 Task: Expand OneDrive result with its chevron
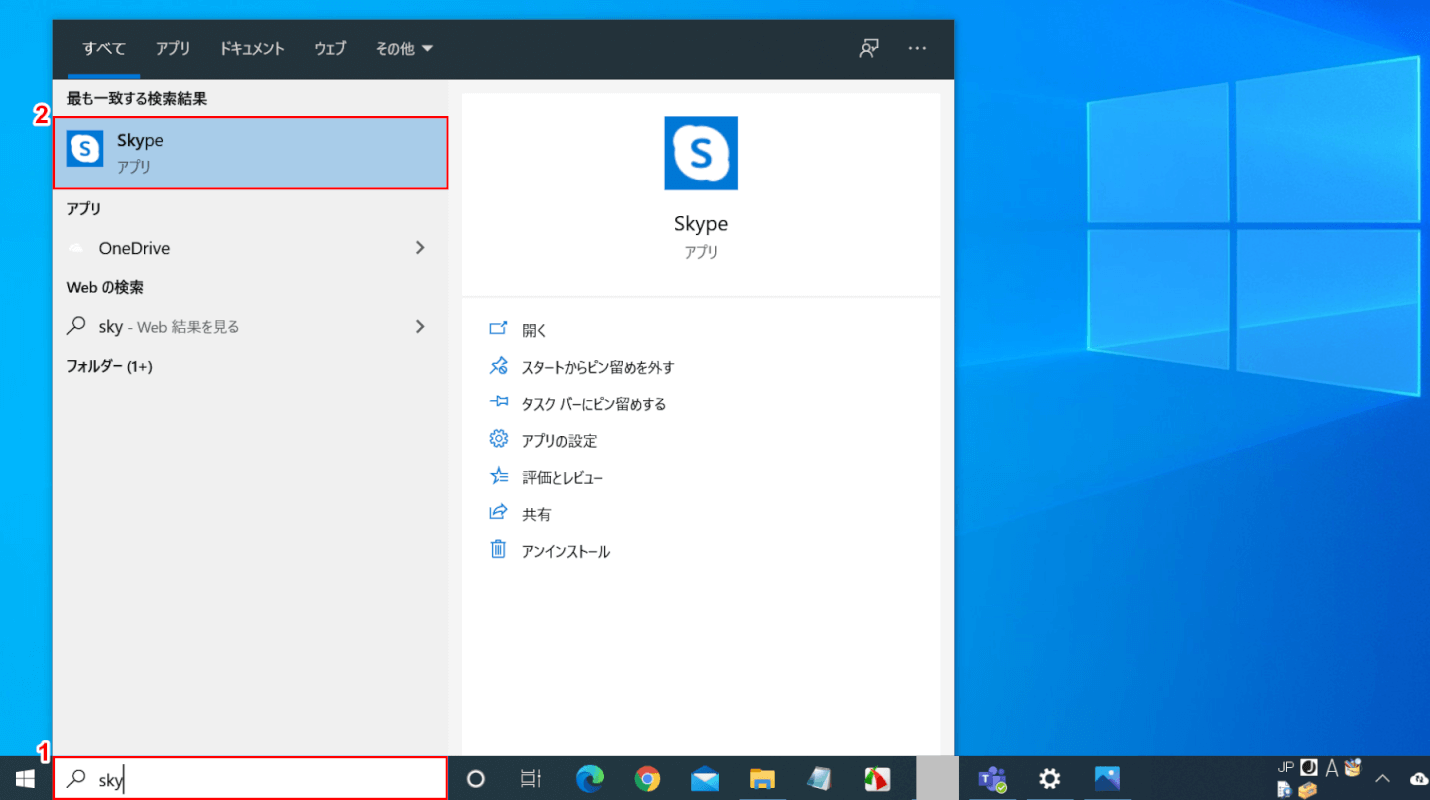tap(420, 248)
